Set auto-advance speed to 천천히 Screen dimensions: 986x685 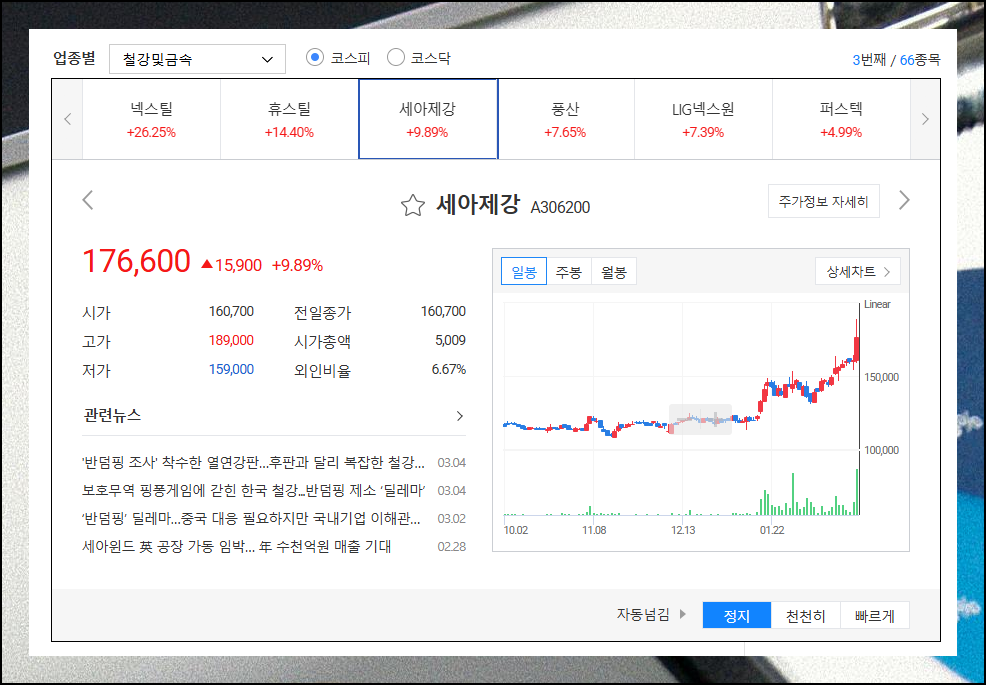coord(806,615)
